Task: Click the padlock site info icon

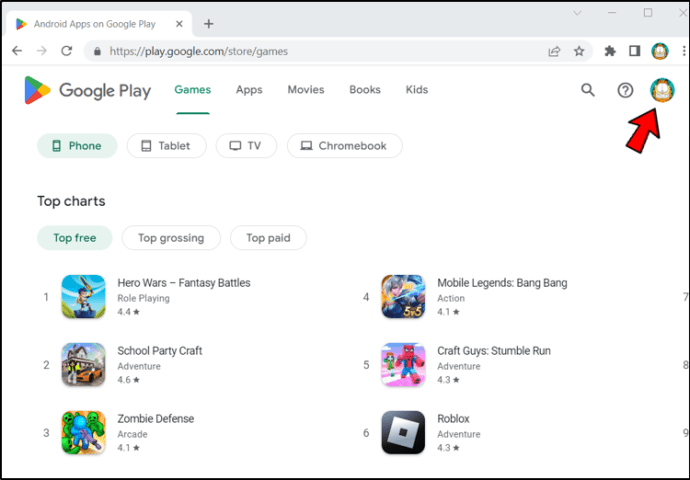Action: tap(98, 51)
